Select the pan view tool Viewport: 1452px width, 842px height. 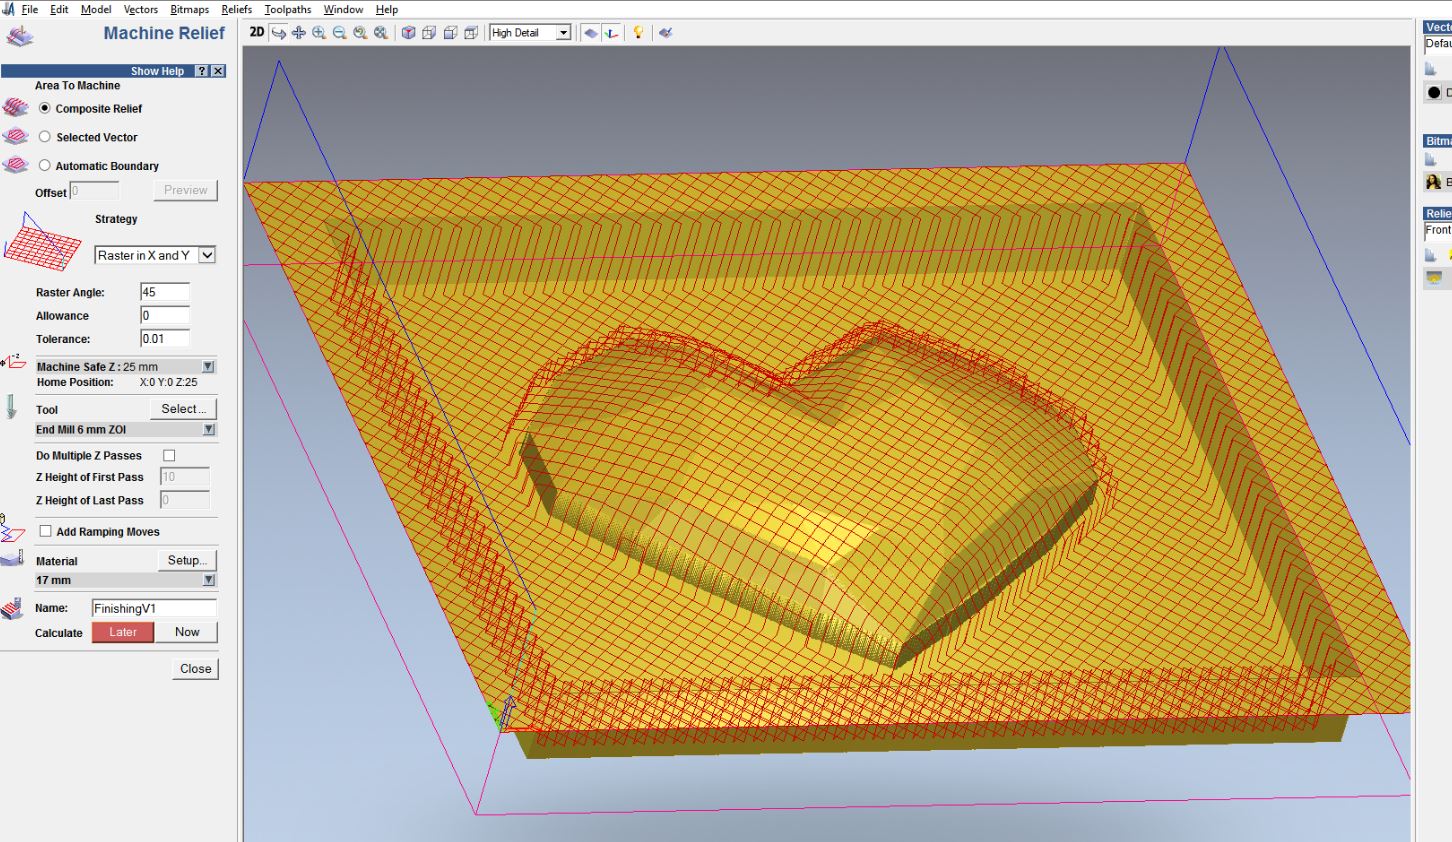[299, 33]
